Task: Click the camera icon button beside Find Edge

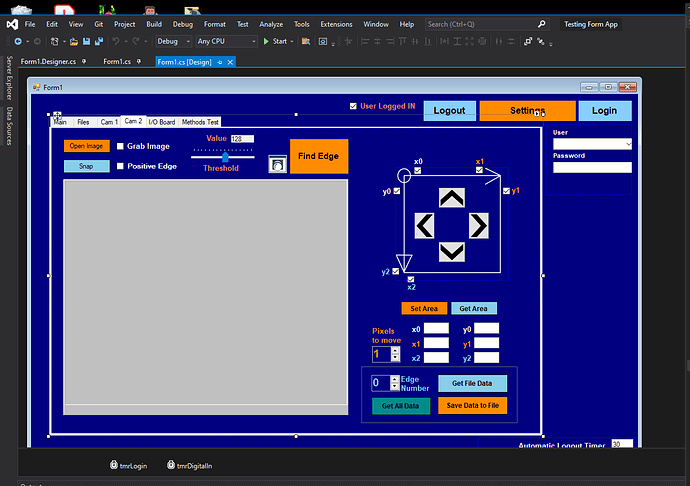Action: click(278, 164)
